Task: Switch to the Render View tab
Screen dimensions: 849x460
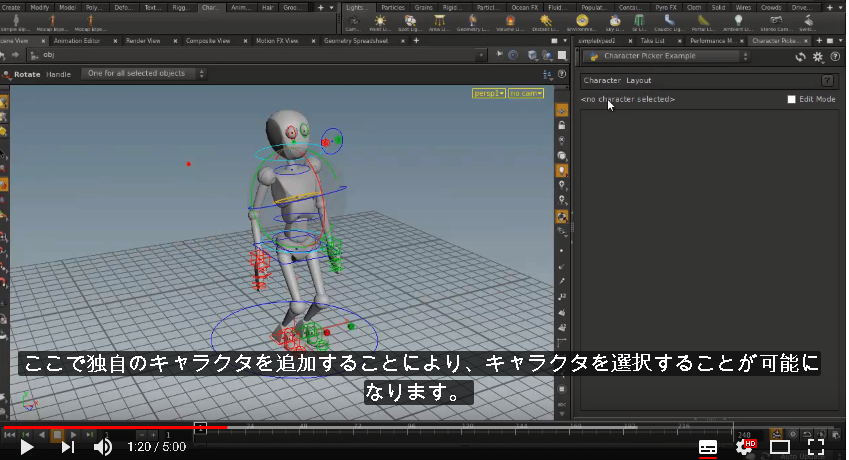Action: pos(143,41)
